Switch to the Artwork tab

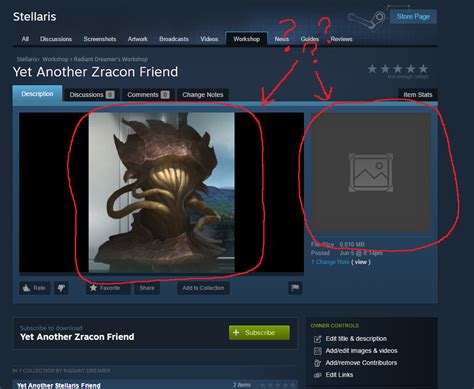[138, 39]
